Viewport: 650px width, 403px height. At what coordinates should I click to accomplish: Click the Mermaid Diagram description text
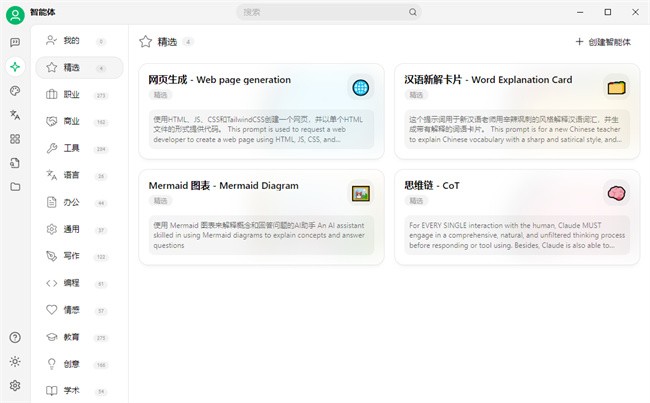[261, 235]
